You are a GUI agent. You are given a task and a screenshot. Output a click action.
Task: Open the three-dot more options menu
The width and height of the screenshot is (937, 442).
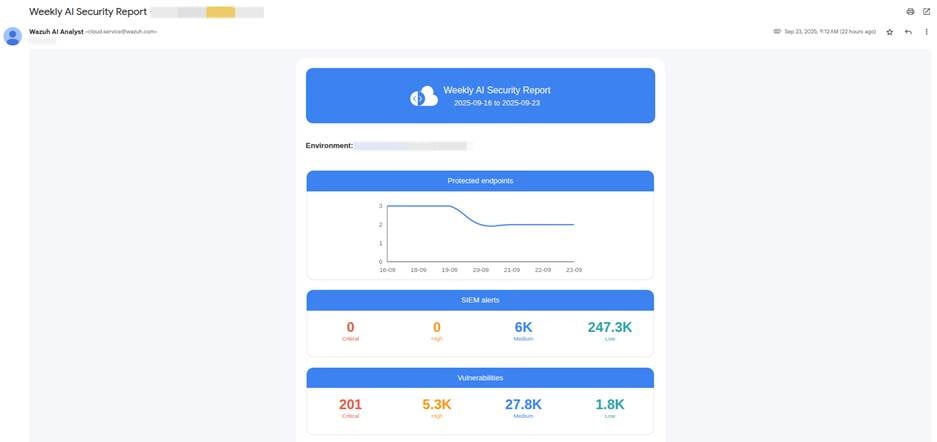(926, 32)
